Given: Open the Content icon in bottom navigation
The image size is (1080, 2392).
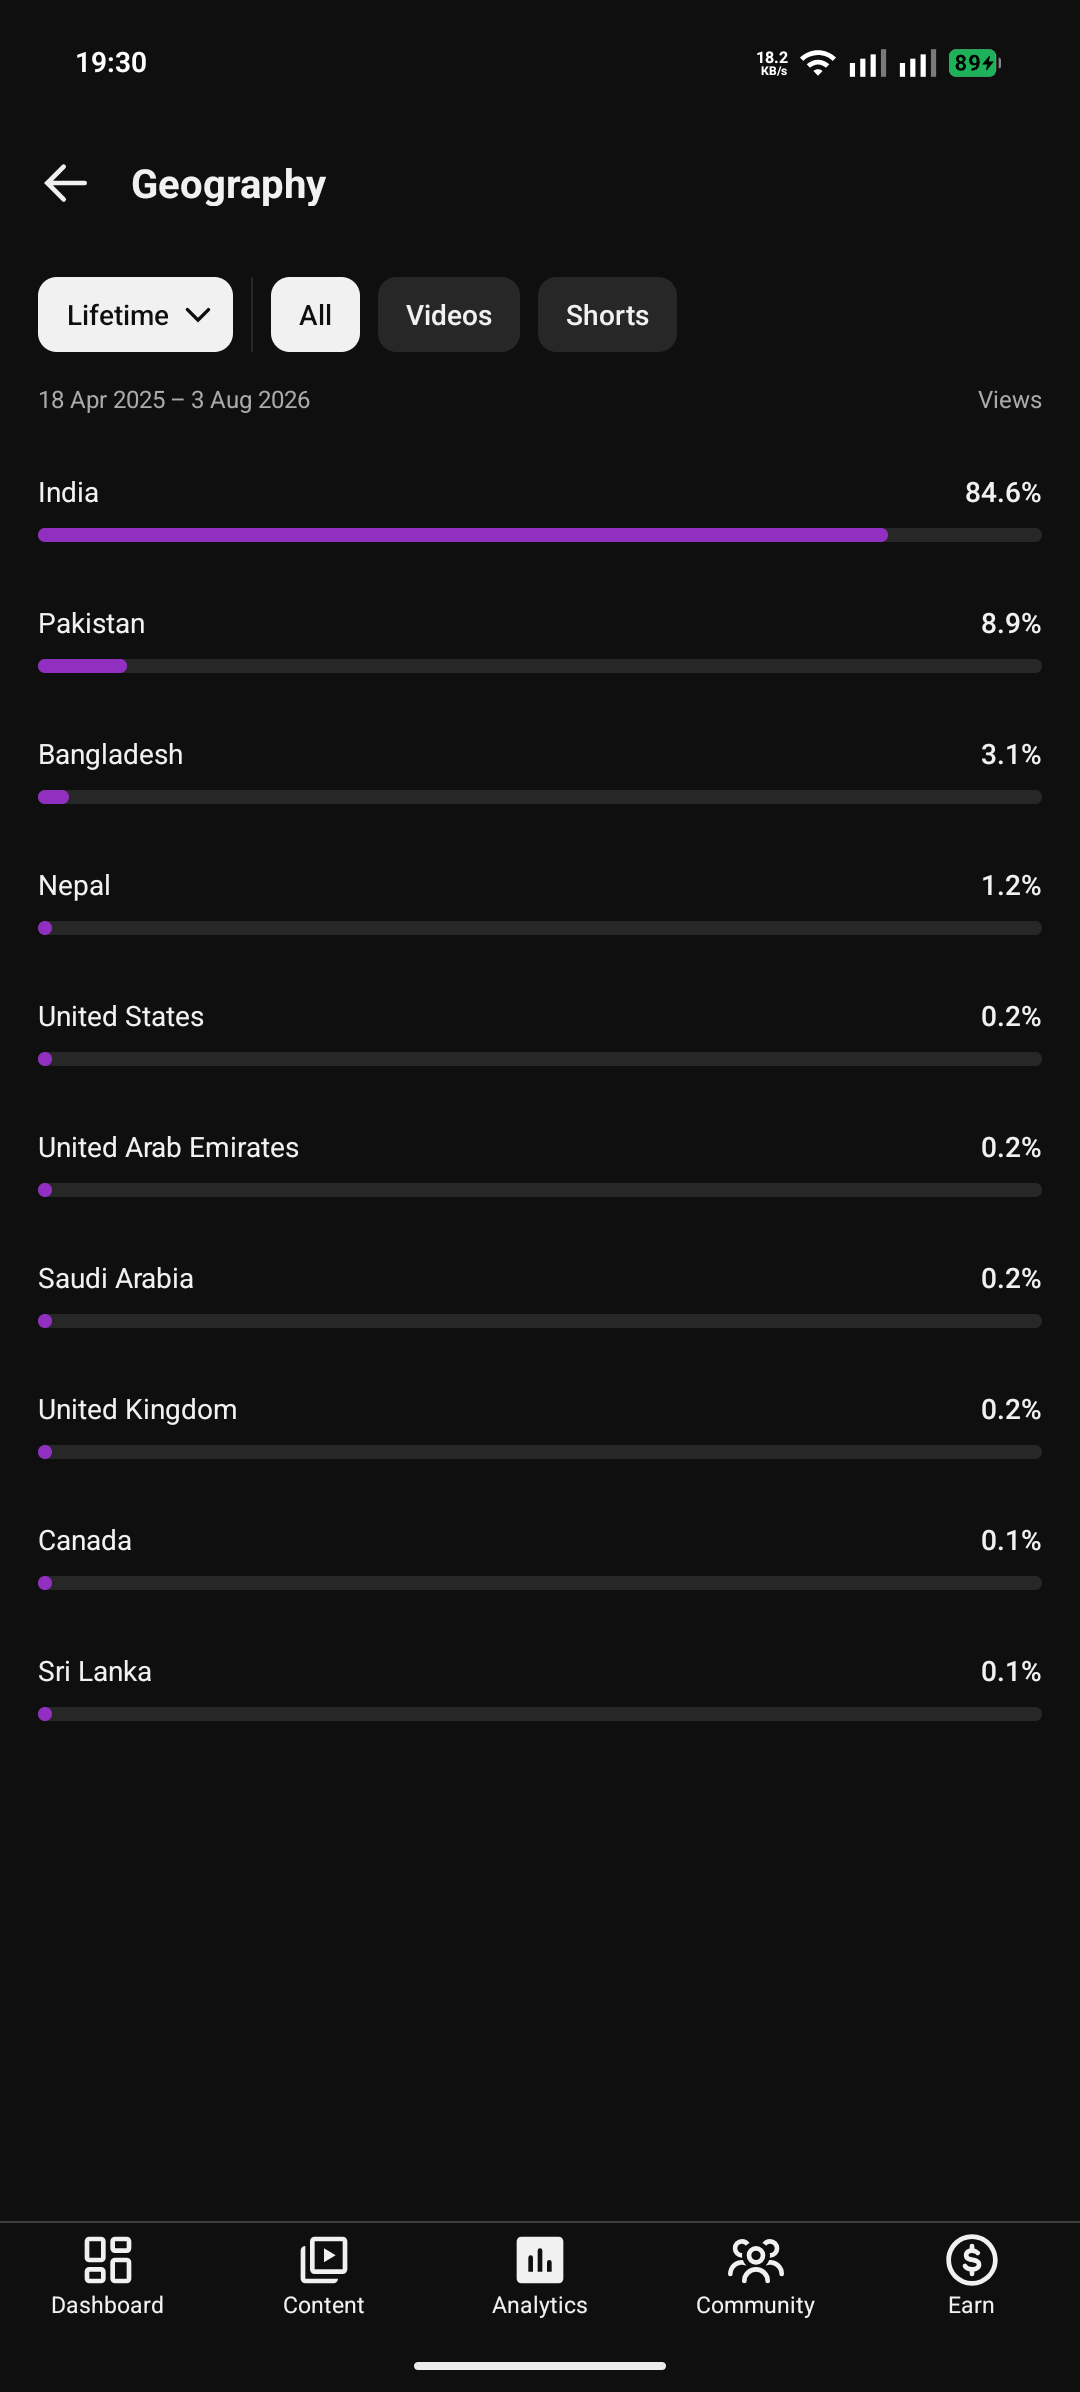Looking at the screenshot, I should (x=324, y=2260).
